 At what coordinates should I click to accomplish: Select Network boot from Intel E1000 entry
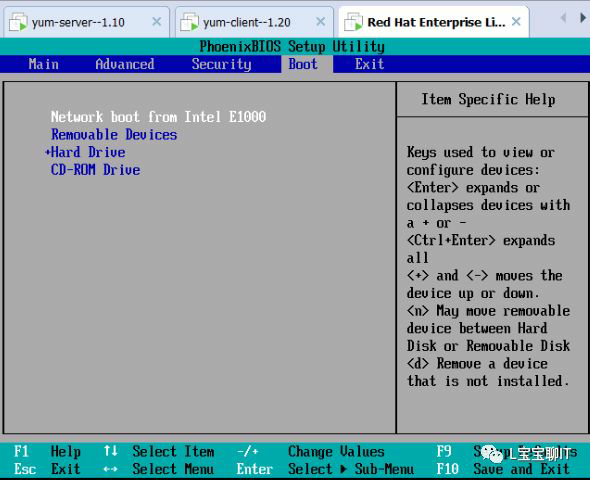158,117
